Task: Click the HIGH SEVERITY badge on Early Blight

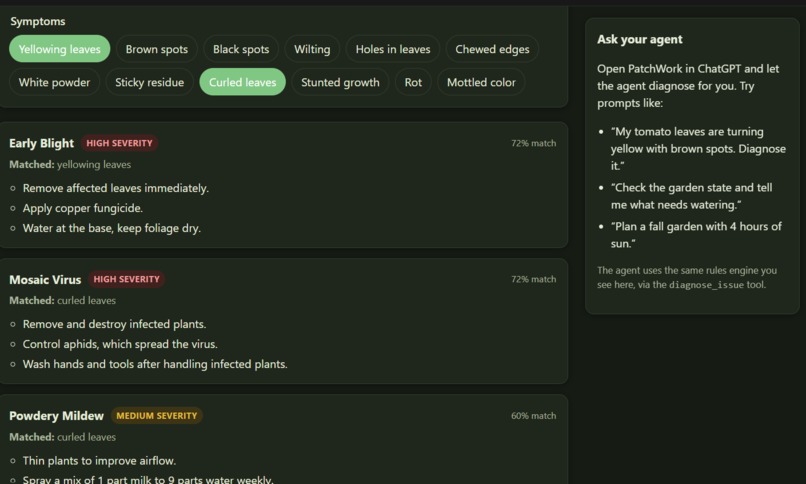Action: [119, 143]
